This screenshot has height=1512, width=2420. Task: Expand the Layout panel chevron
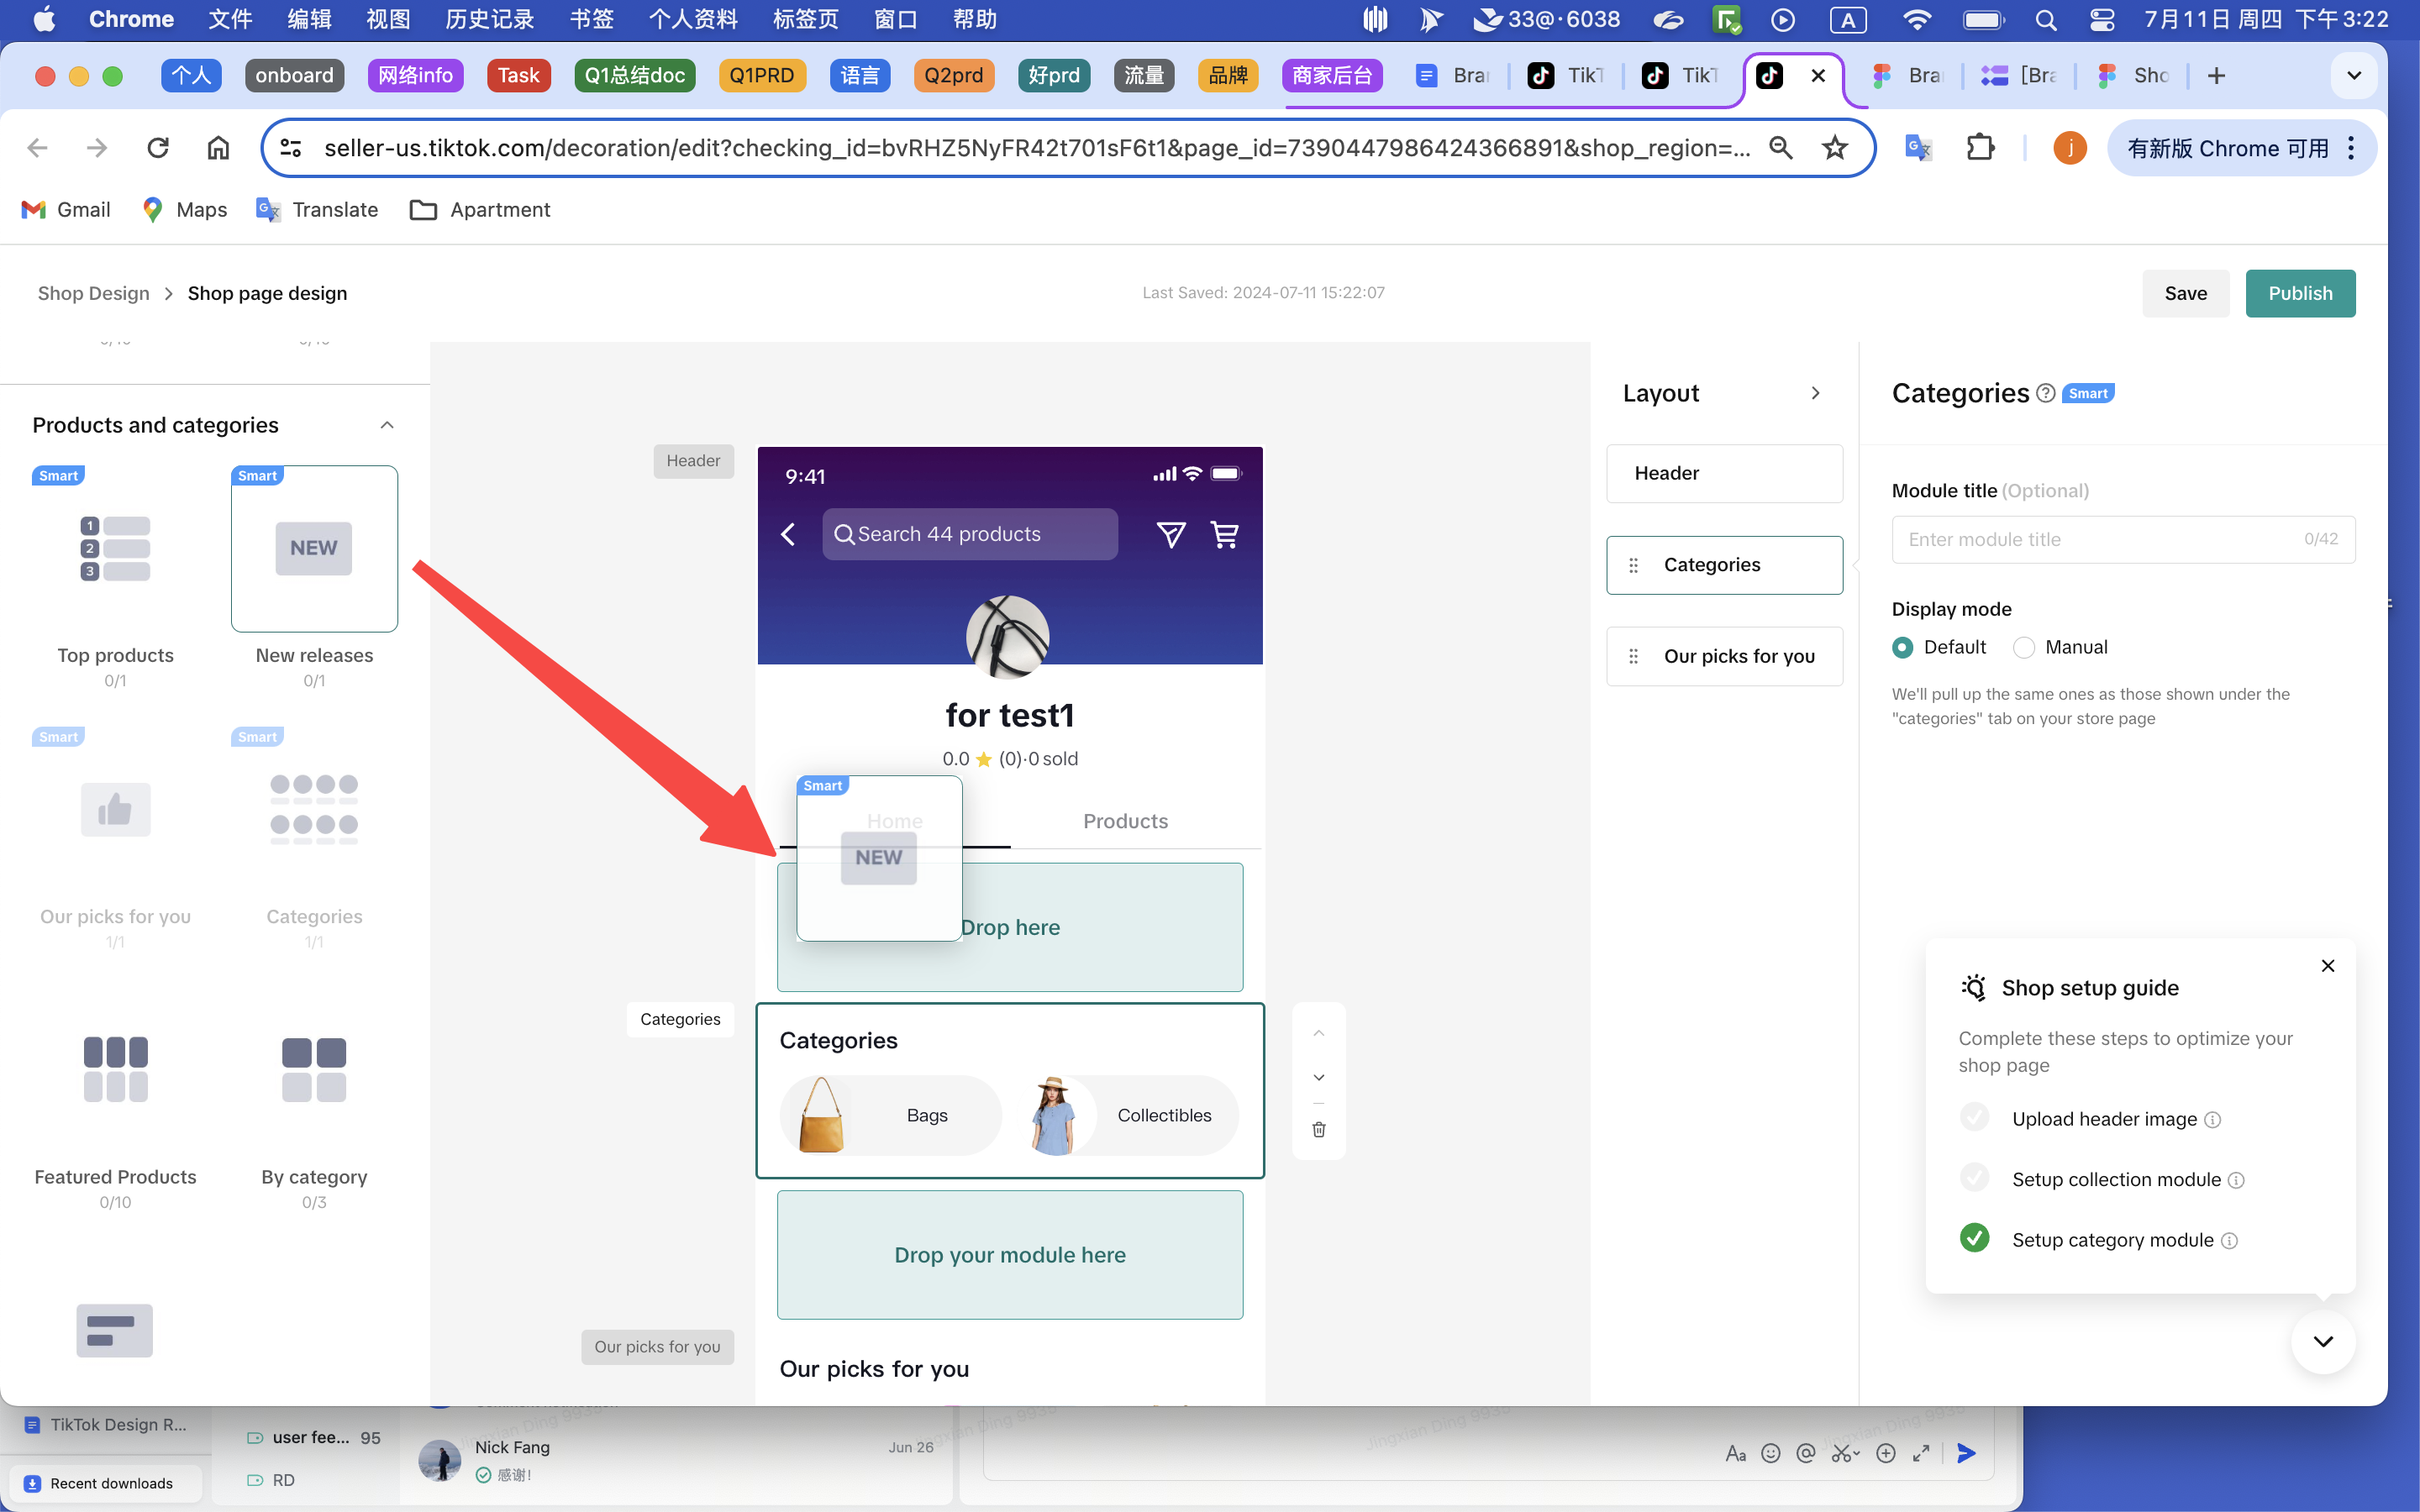(x=1815, y=393)
